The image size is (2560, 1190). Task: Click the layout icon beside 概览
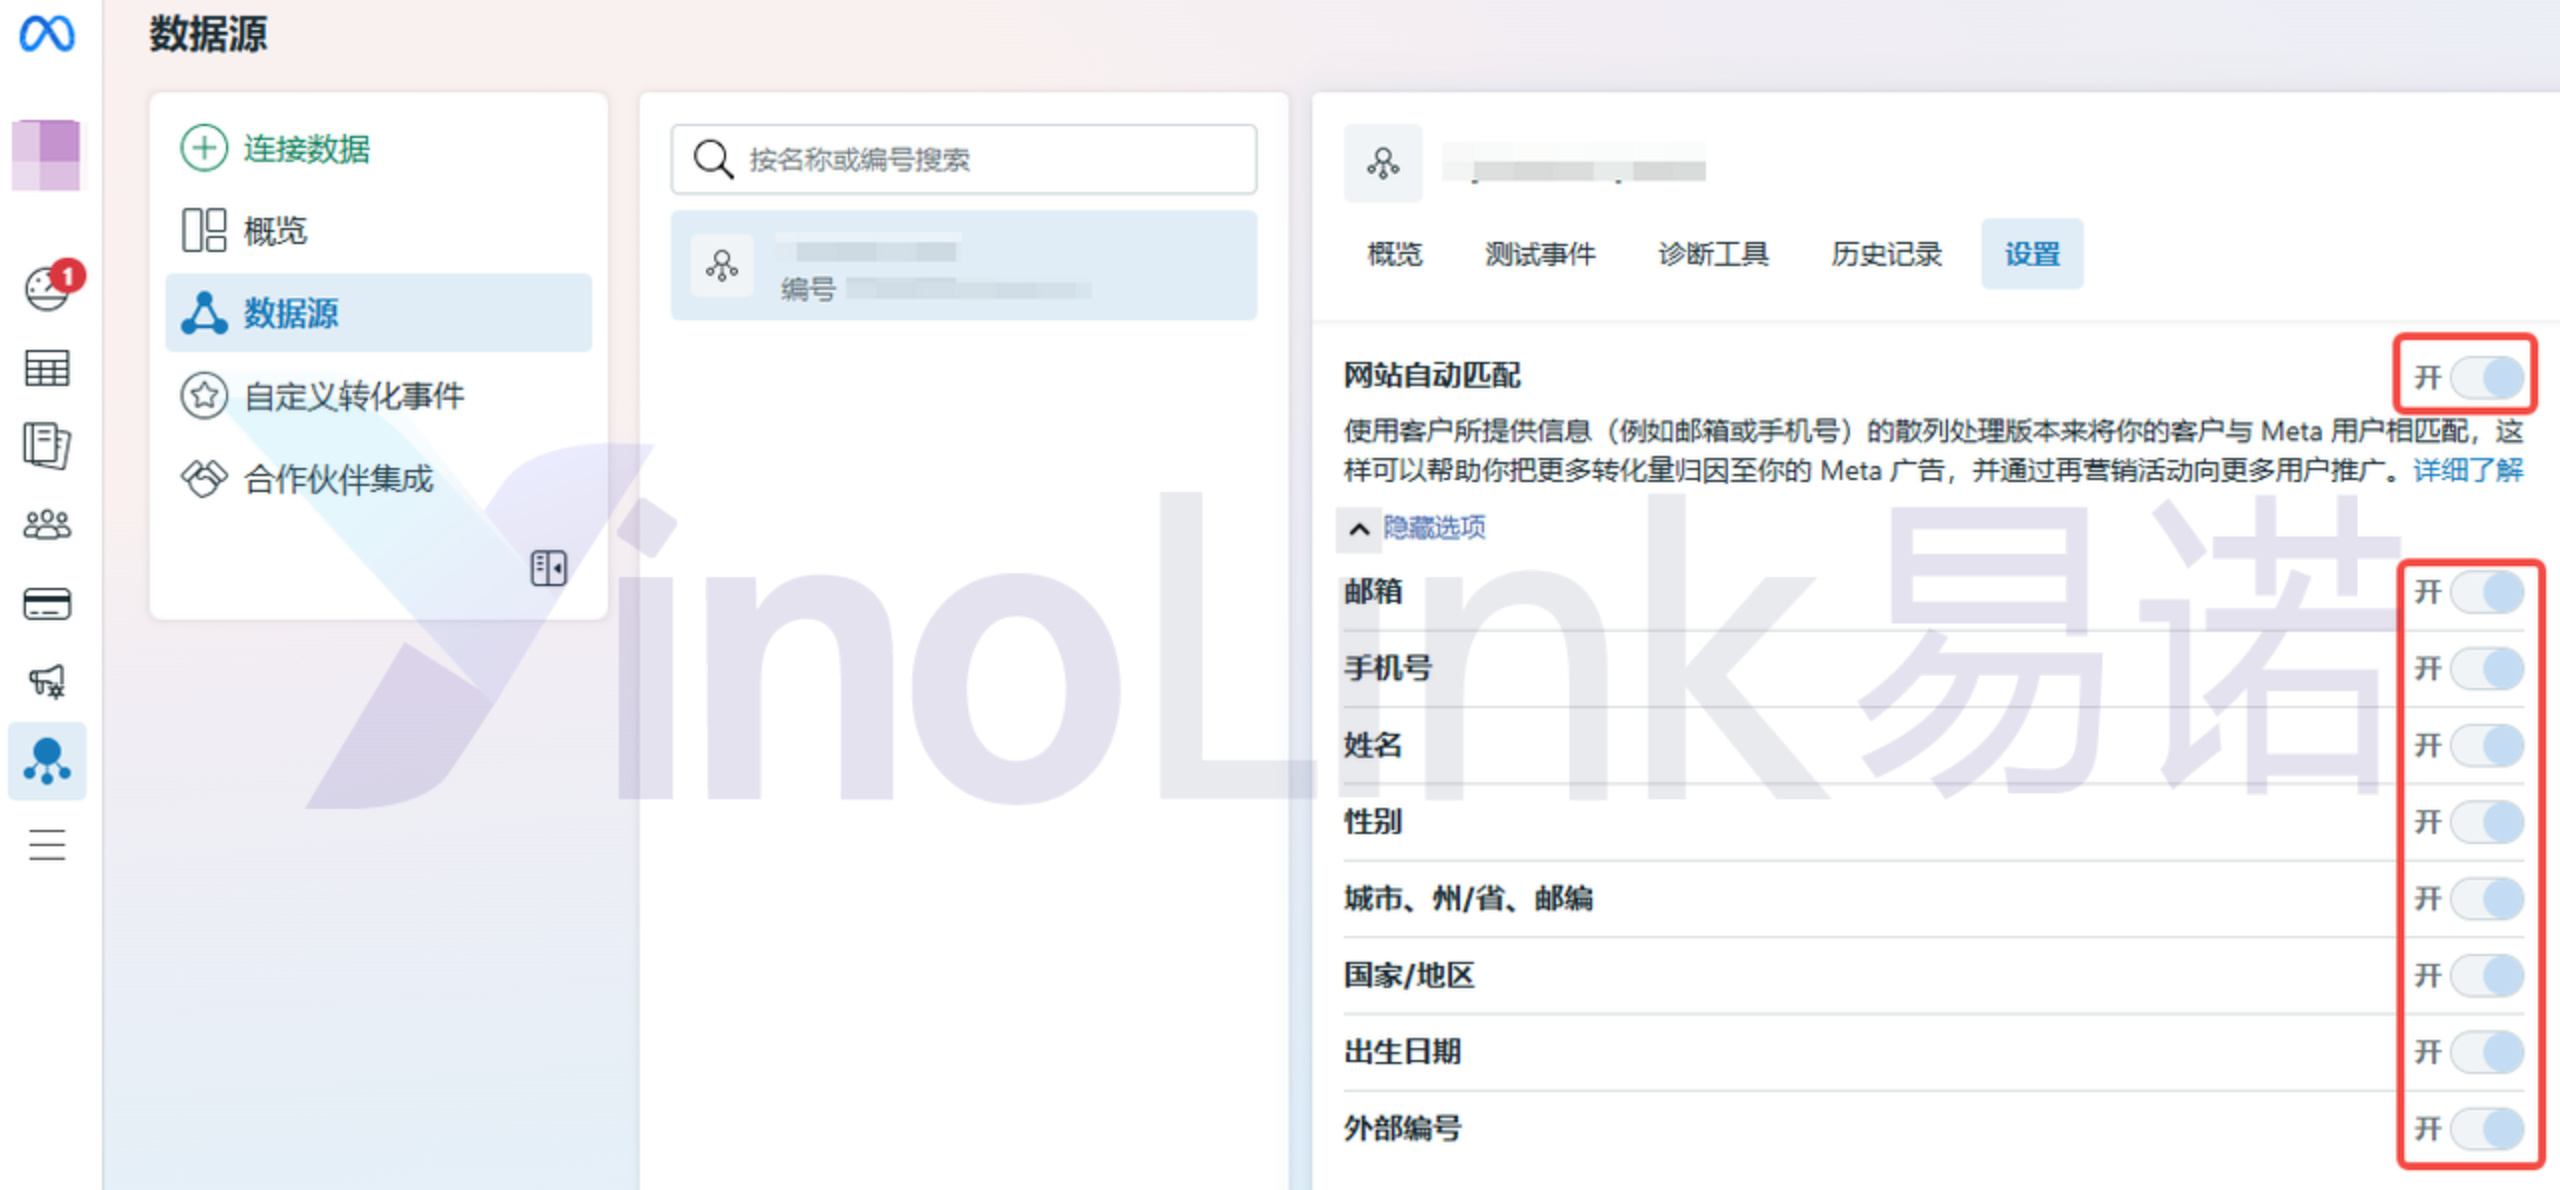[x=204, y=231]
